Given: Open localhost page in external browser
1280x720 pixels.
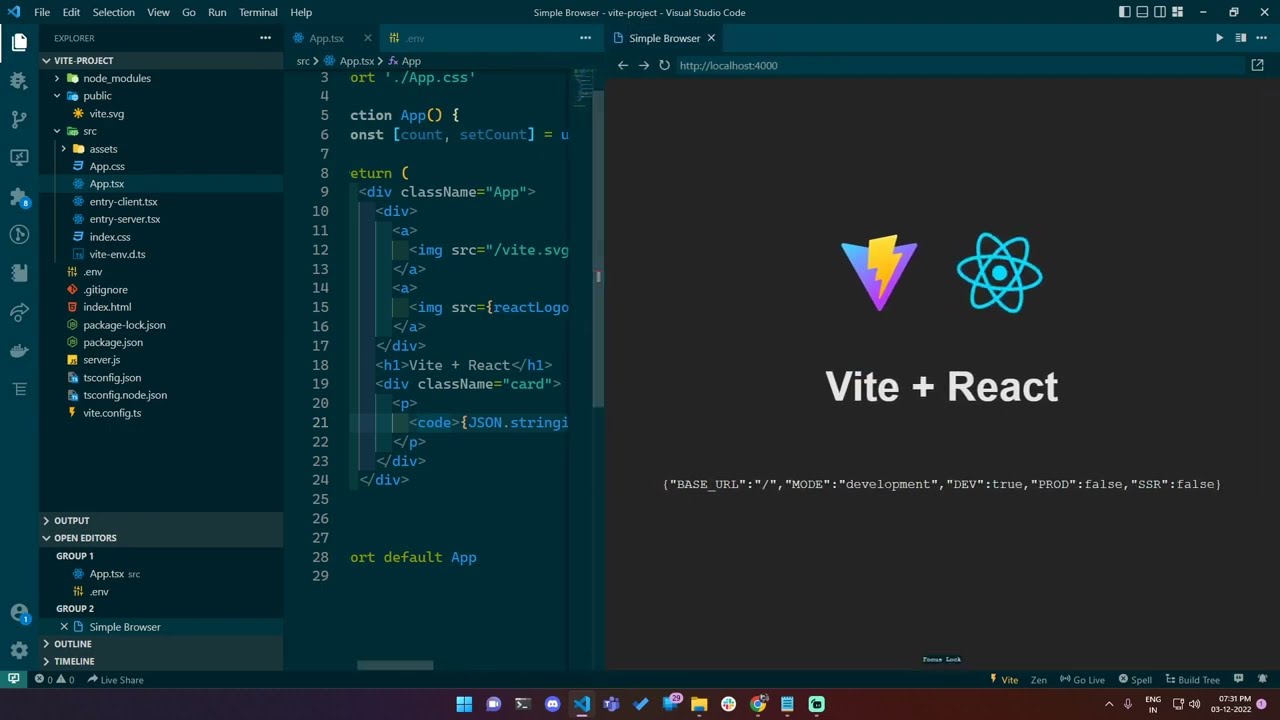Looking at the screenshot, I should [x=1257, y=65].
